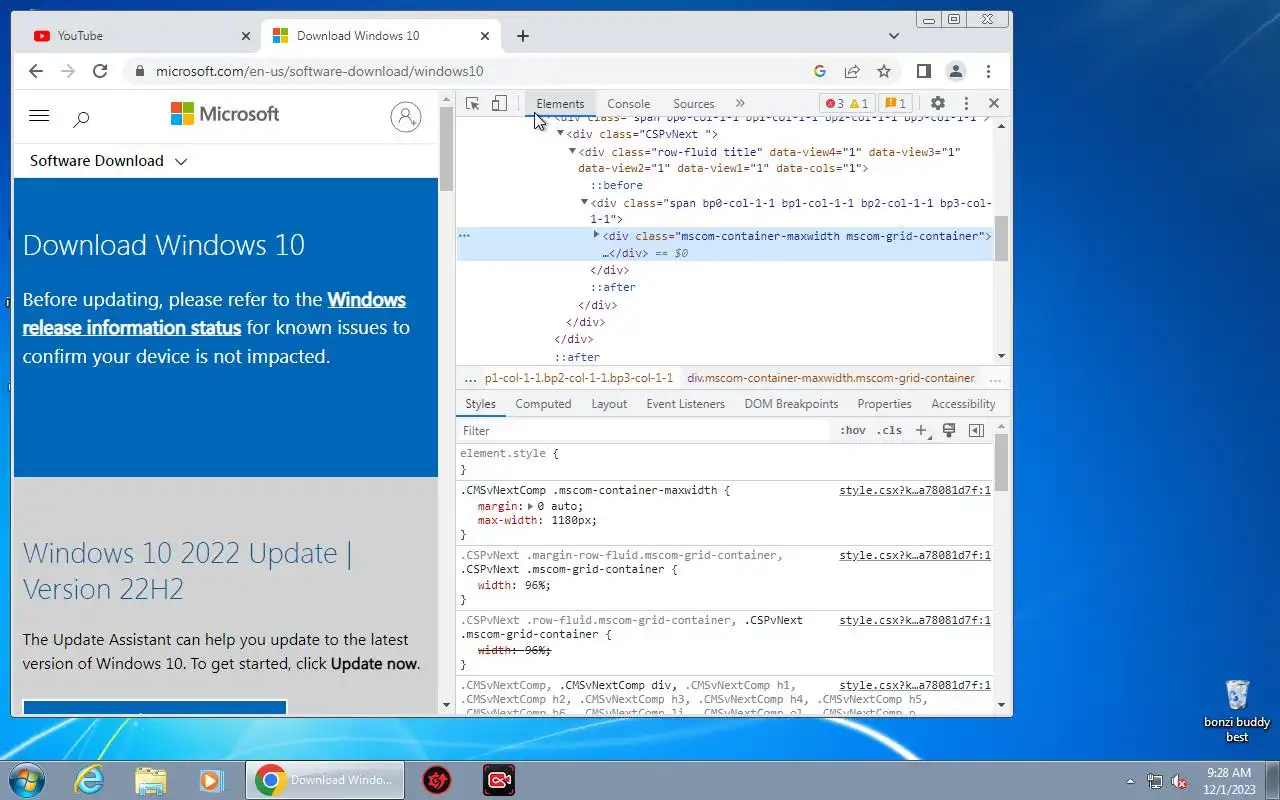Viewport: 1280px width, 800px height.
Task: Open style.csx link for max-width rule
Action: tap(915, 491)
